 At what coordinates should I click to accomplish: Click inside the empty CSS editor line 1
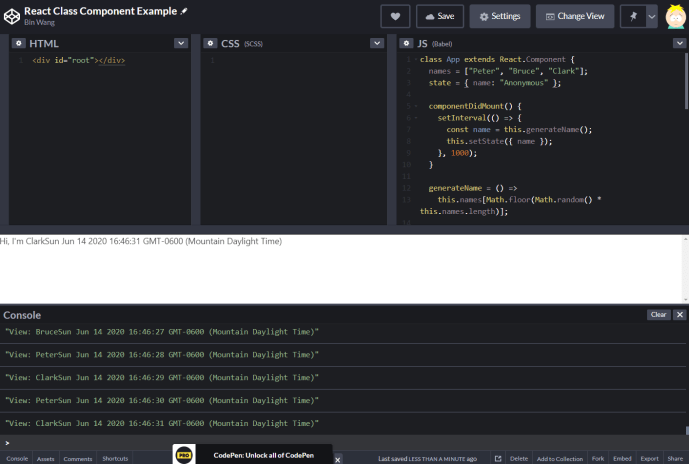click(x=299, y=60)
